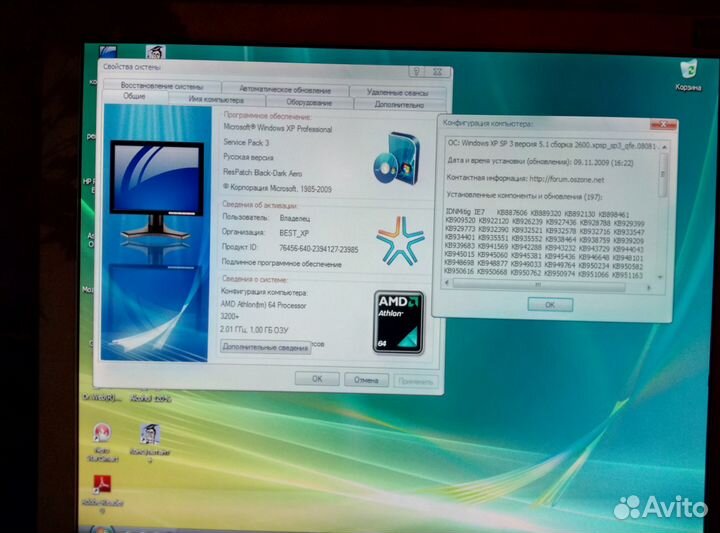Switch to the Оборудование tab
The width and height of the screenshot is (720, 533).
click(309, 102)
